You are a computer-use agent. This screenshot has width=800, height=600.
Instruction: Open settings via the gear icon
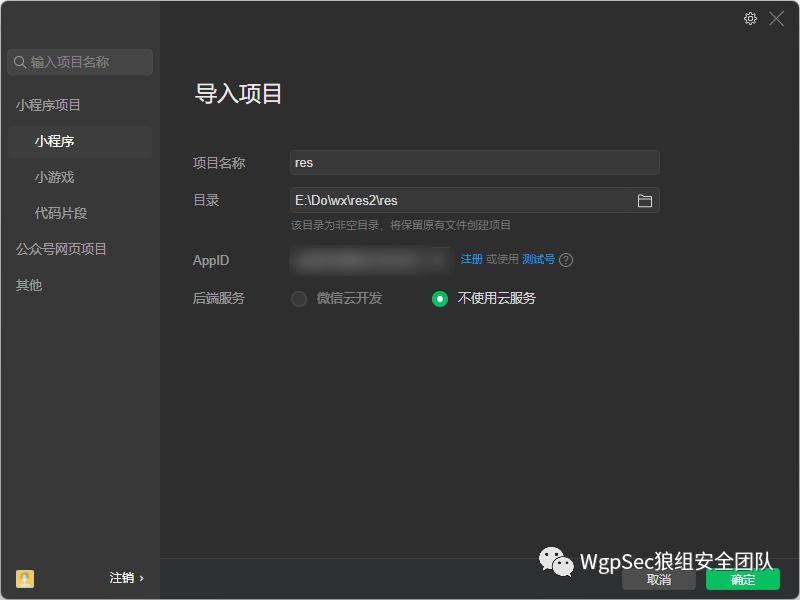click(x=750, y=19)
